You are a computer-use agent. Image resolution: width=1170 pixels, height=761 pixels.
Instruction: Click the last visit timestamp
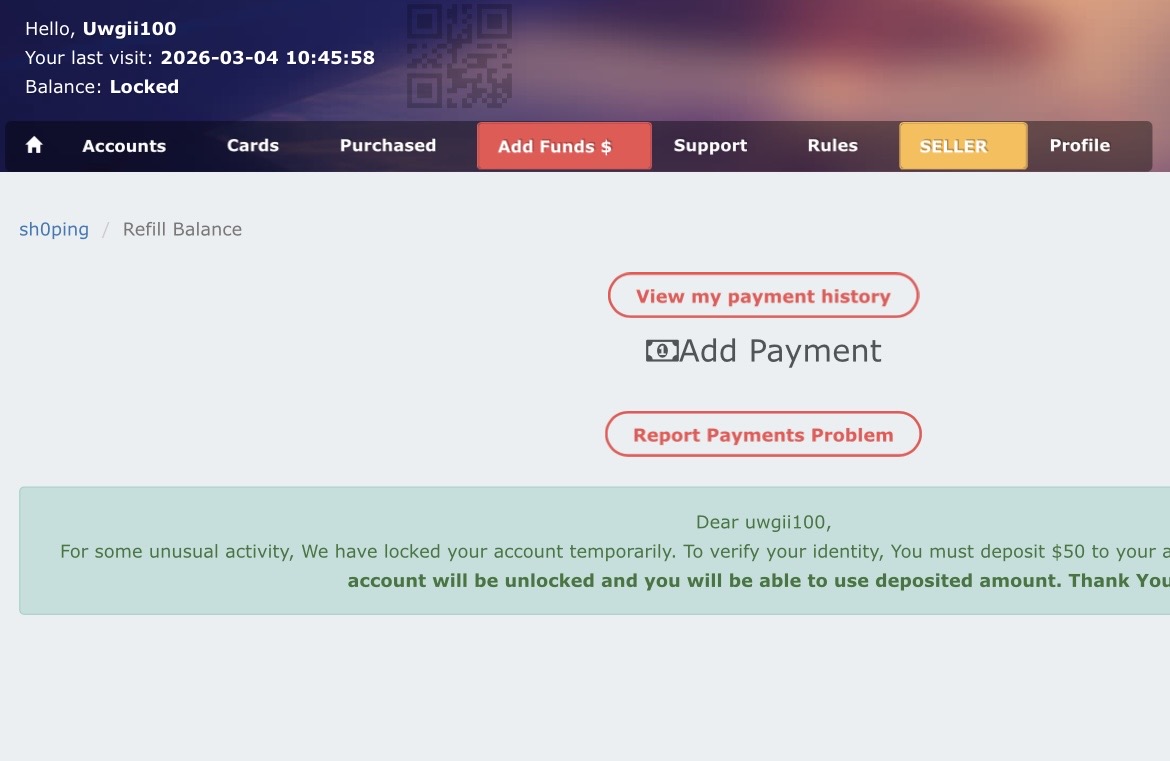click(x=267, y=58)
